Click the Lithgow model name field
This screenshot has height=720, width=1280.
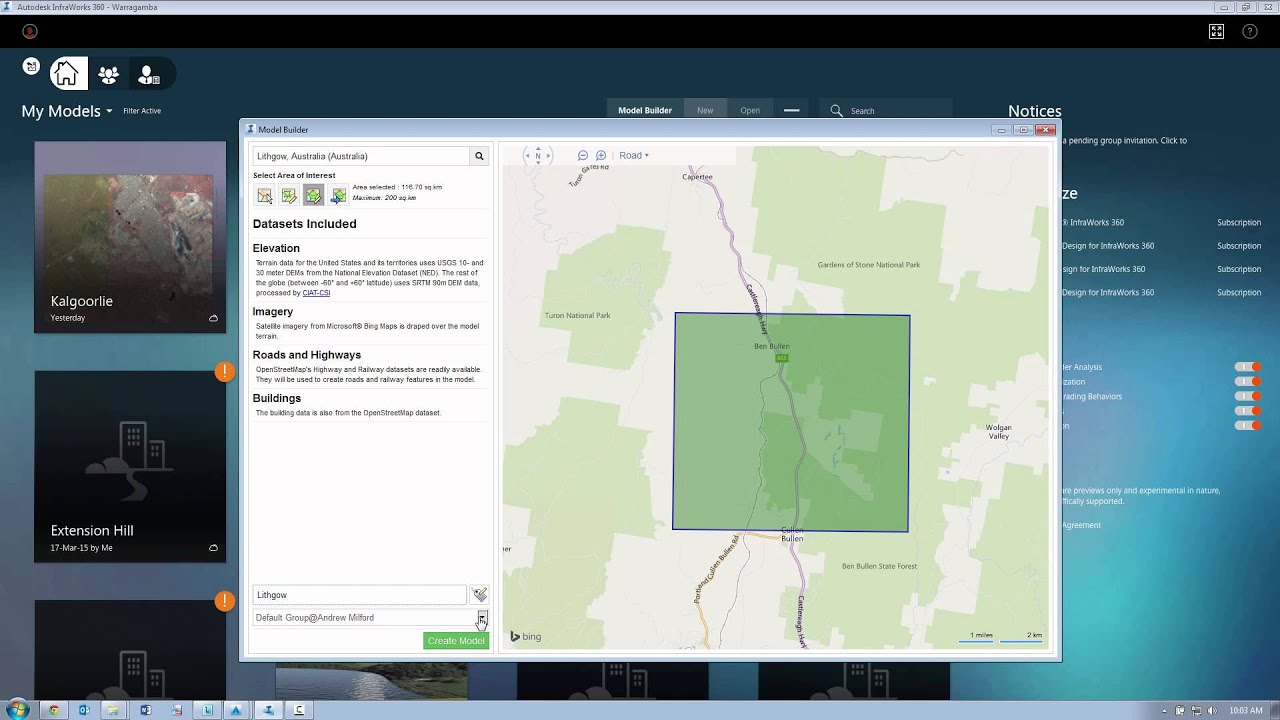pos(360,595)
